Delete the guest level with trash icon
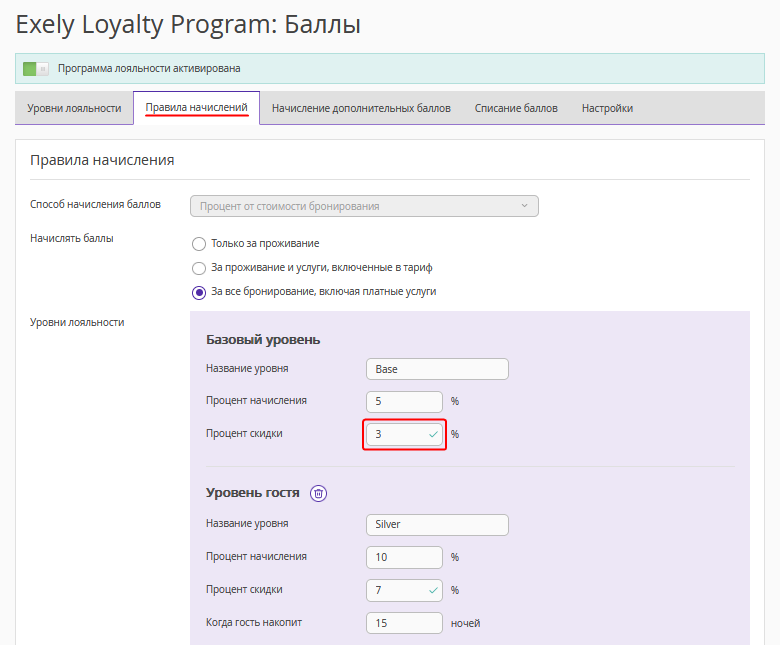The height and width of the screenshot is (645, 780). click(x=318, y=493)
